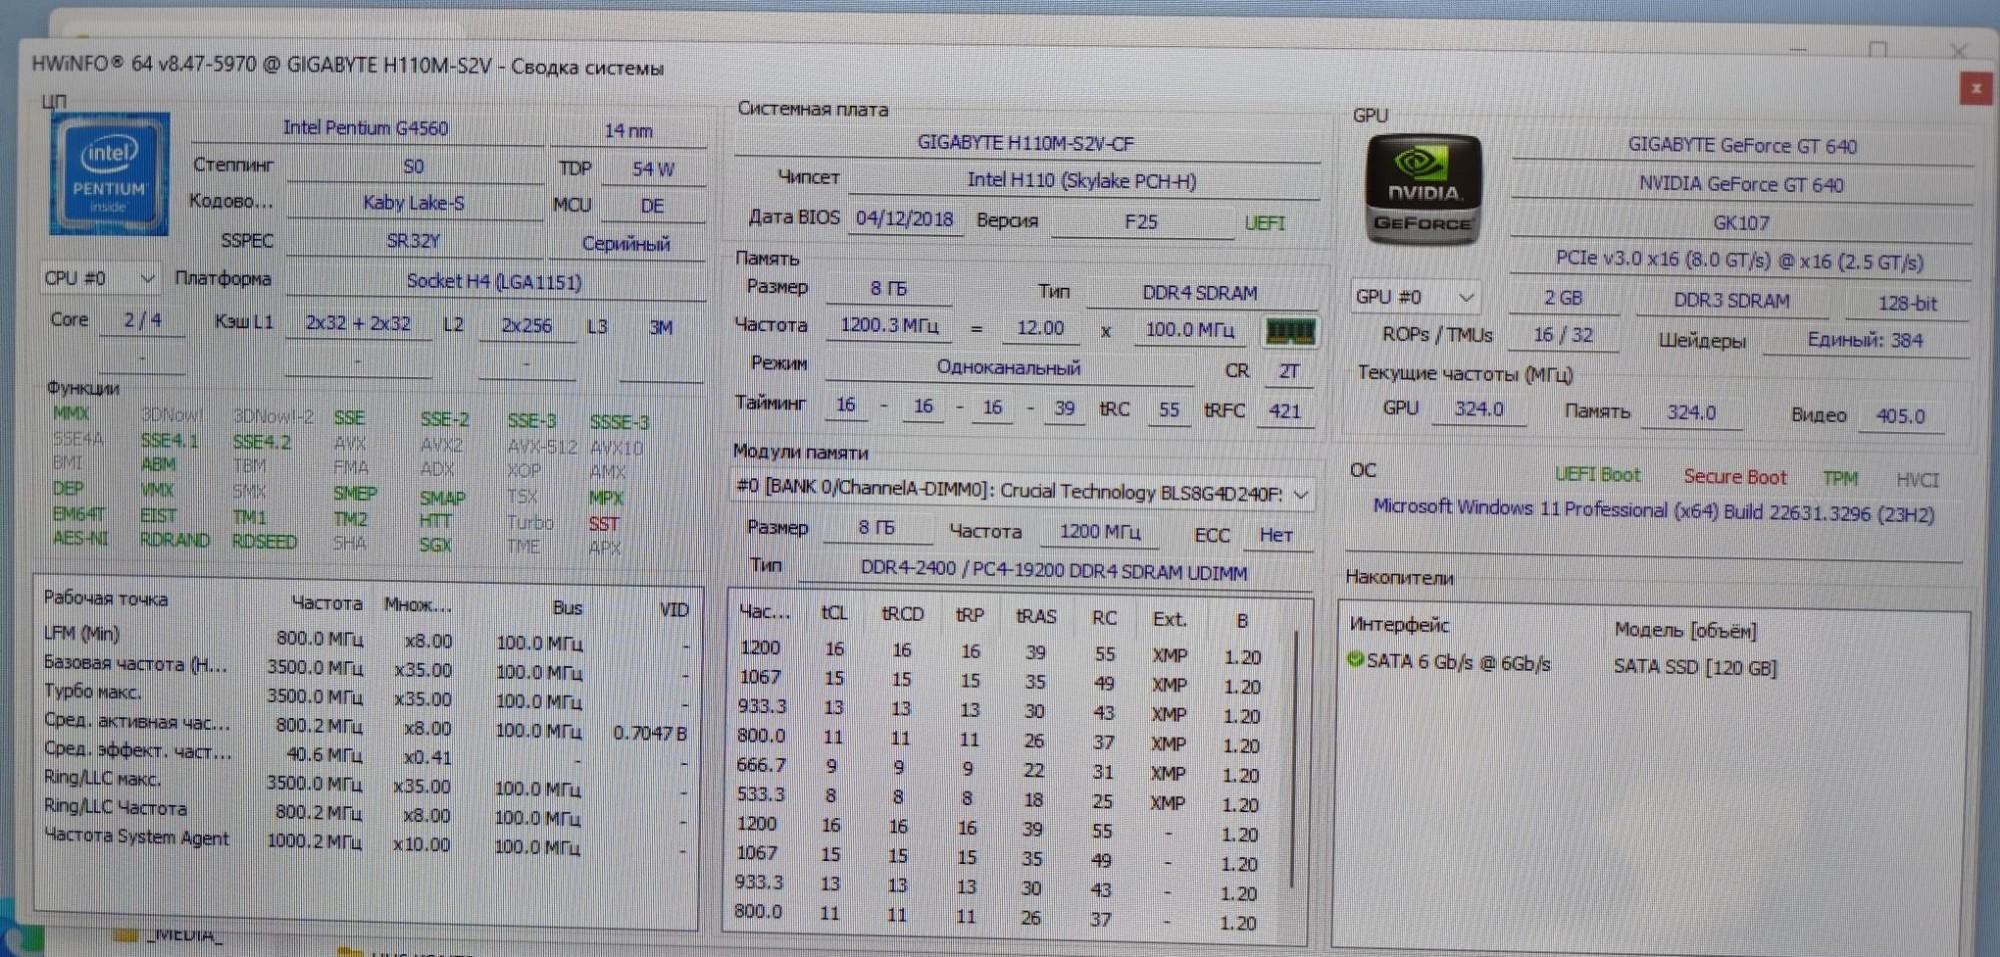Screen dimensions: 2000x957
Task: Click the GIGABYTE H110M-S2V-CF motherboard field
Action: click(1026, 143)
